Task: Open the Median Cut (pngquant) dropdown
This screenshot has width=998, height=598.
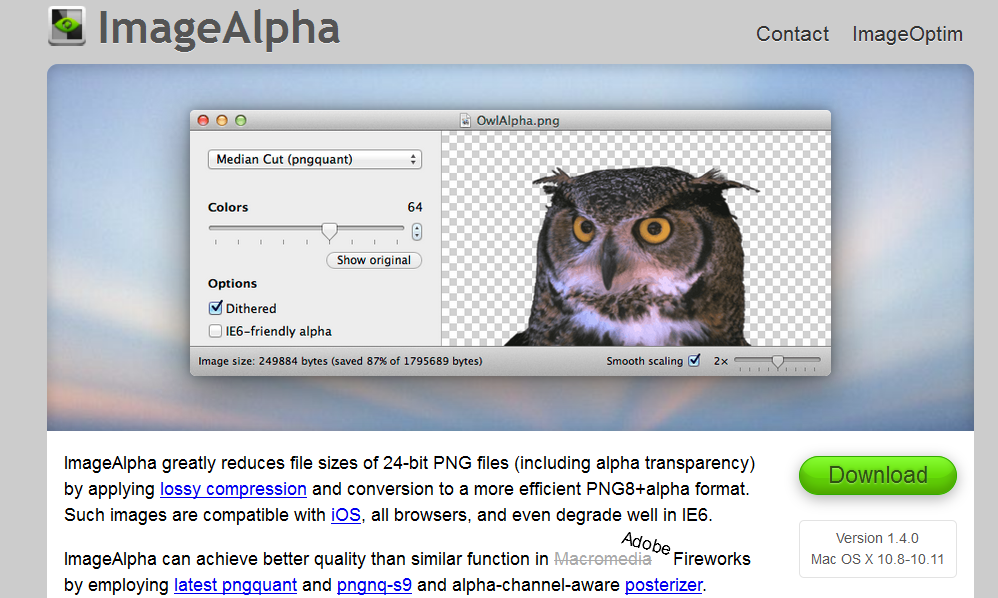Action: [314, 159]
